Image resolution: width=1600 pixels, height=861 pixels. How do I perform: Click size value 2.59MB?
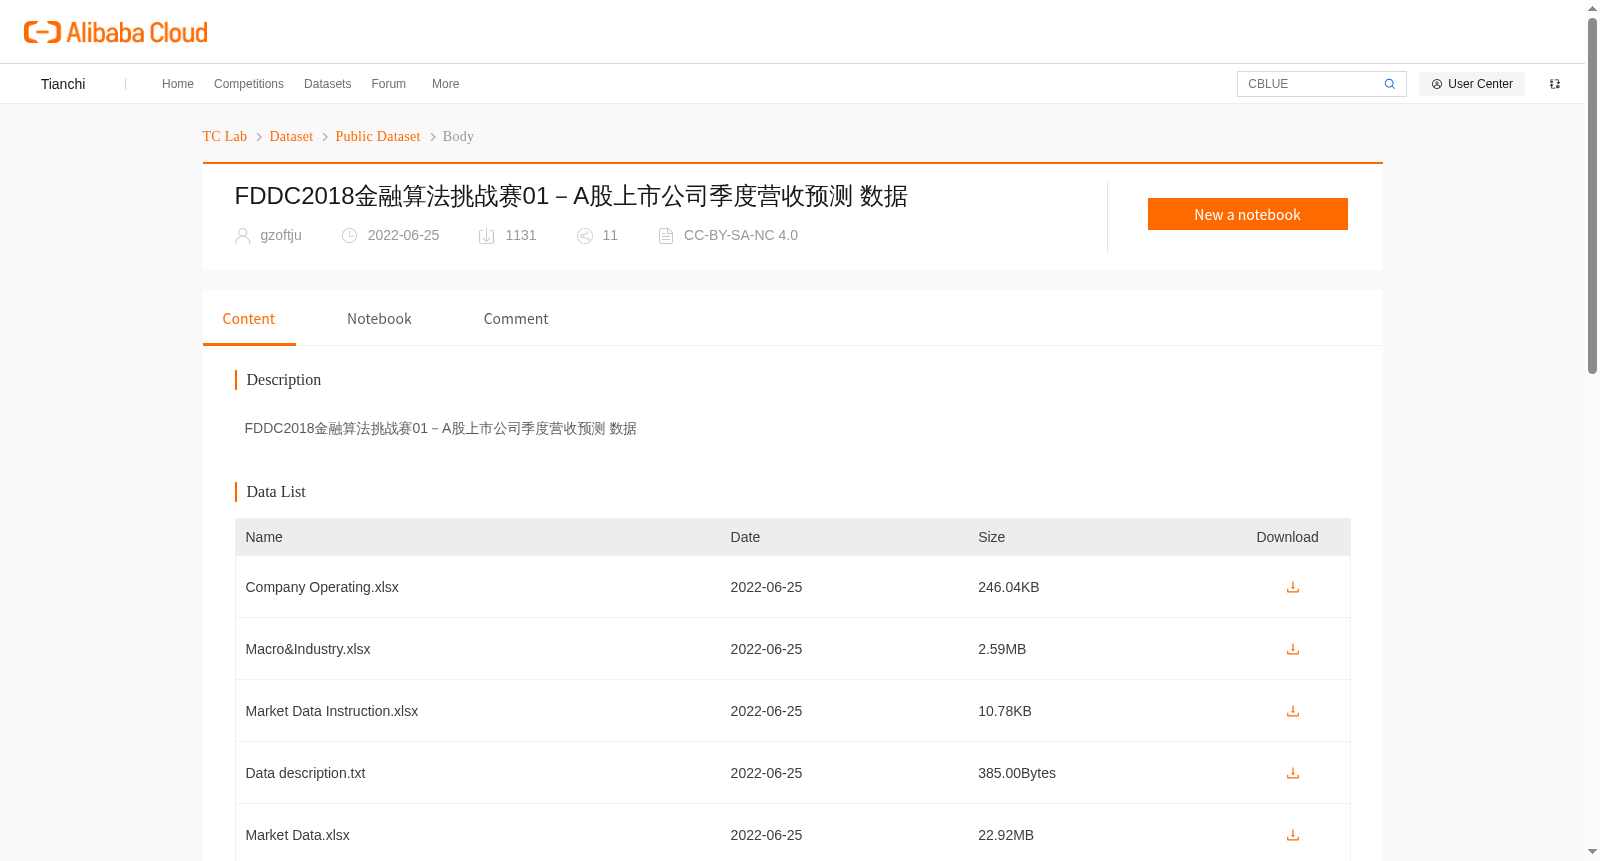[1002, 649]
